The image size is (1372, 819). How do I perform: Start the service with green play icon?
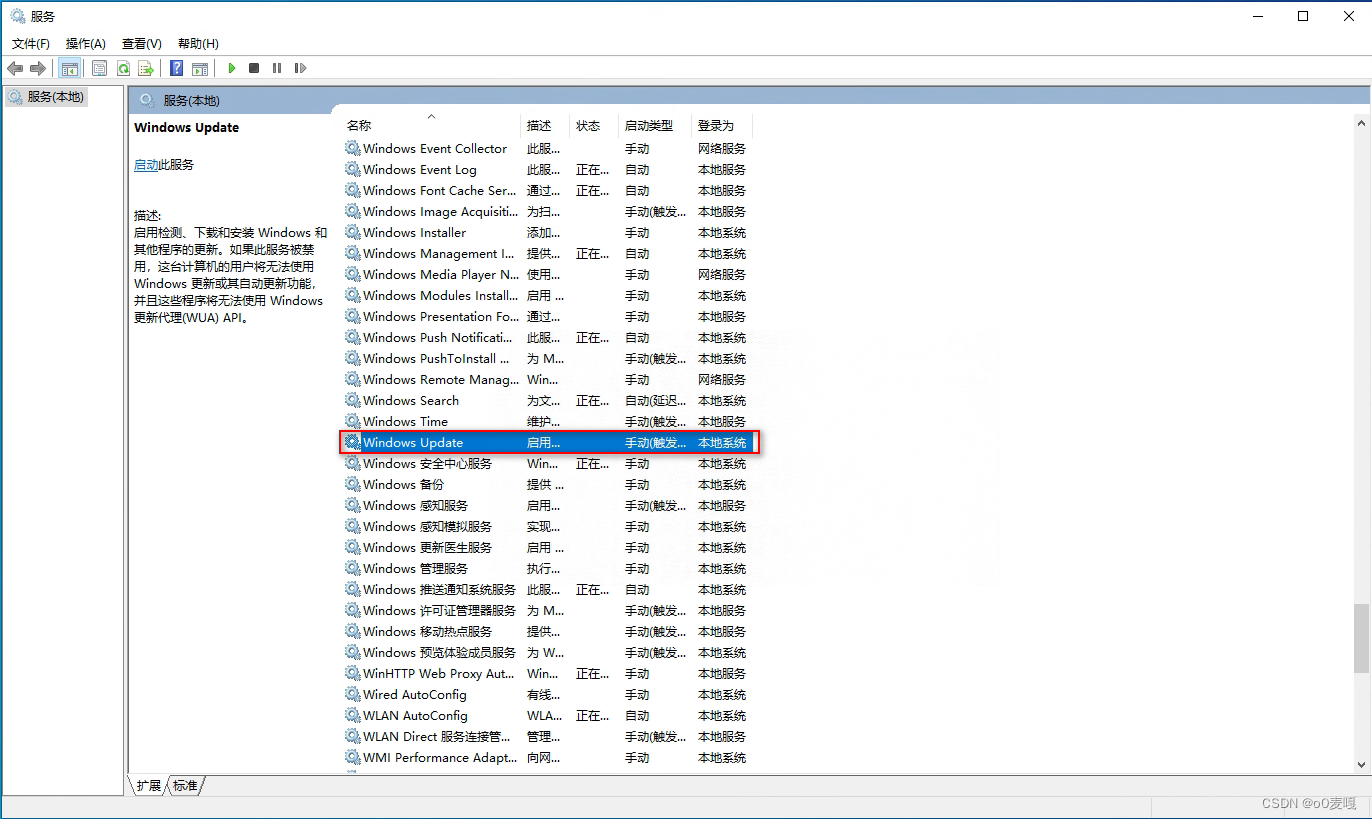[x=231, y=68]
